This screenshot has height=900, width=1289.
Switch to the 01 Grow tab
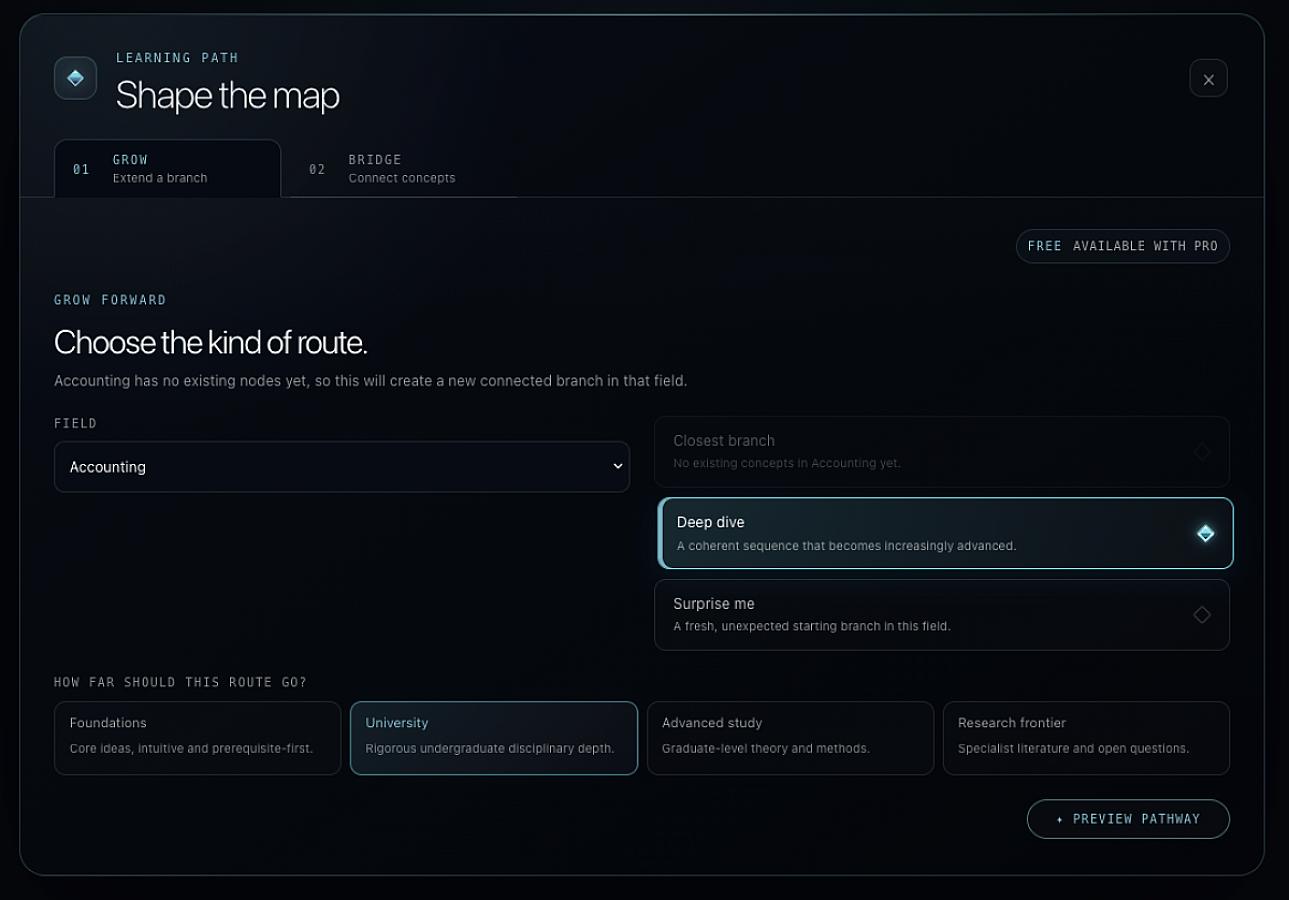168,168
